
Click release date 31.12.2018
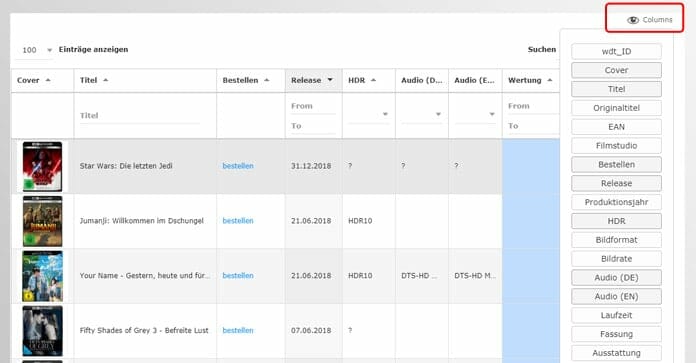[x=311, y=166]
